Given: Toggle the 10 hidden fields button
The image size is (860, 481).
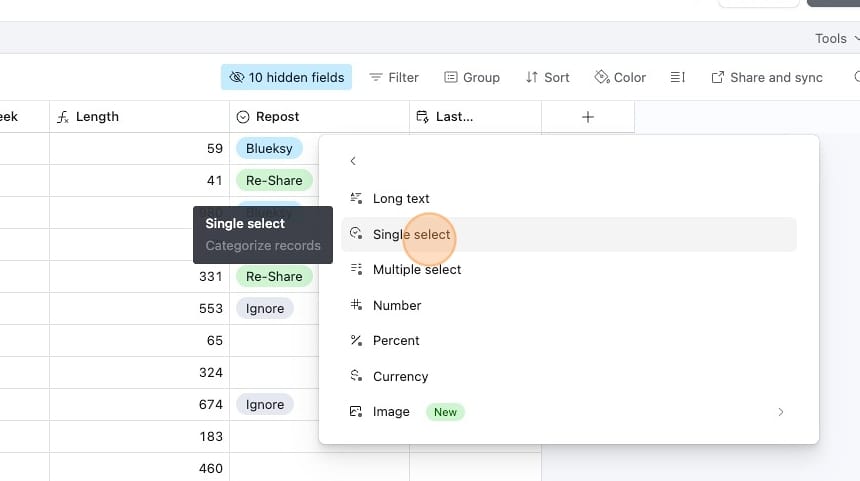Looking at the screenshot, I should click(286, 77).
